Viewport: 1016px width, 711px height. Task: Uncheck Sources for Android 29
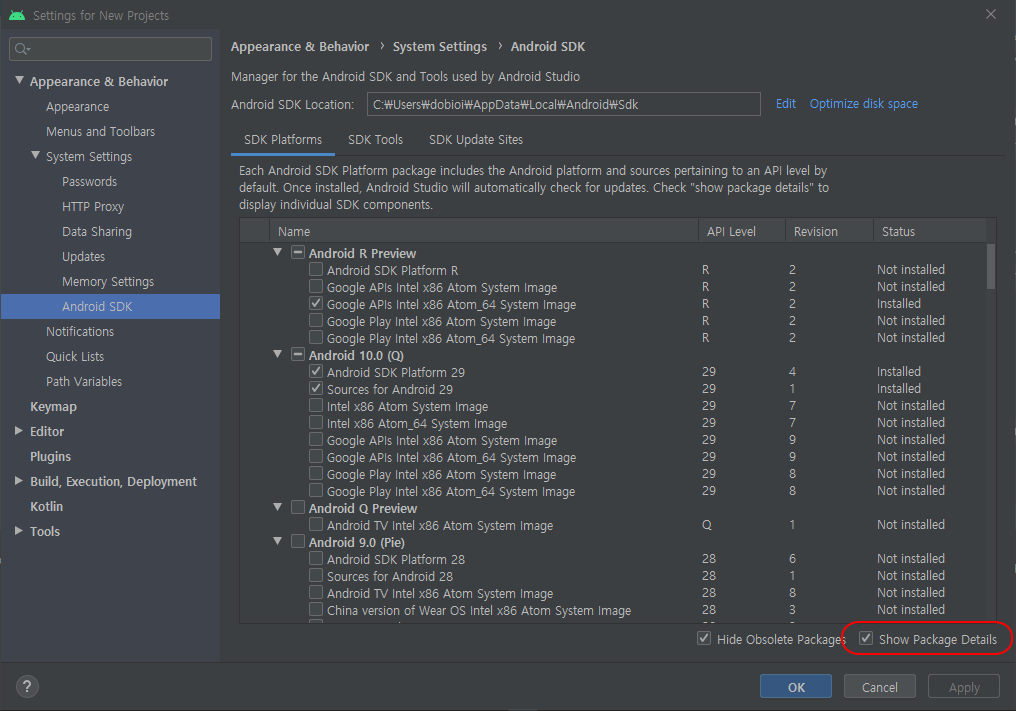click(316, 388)
